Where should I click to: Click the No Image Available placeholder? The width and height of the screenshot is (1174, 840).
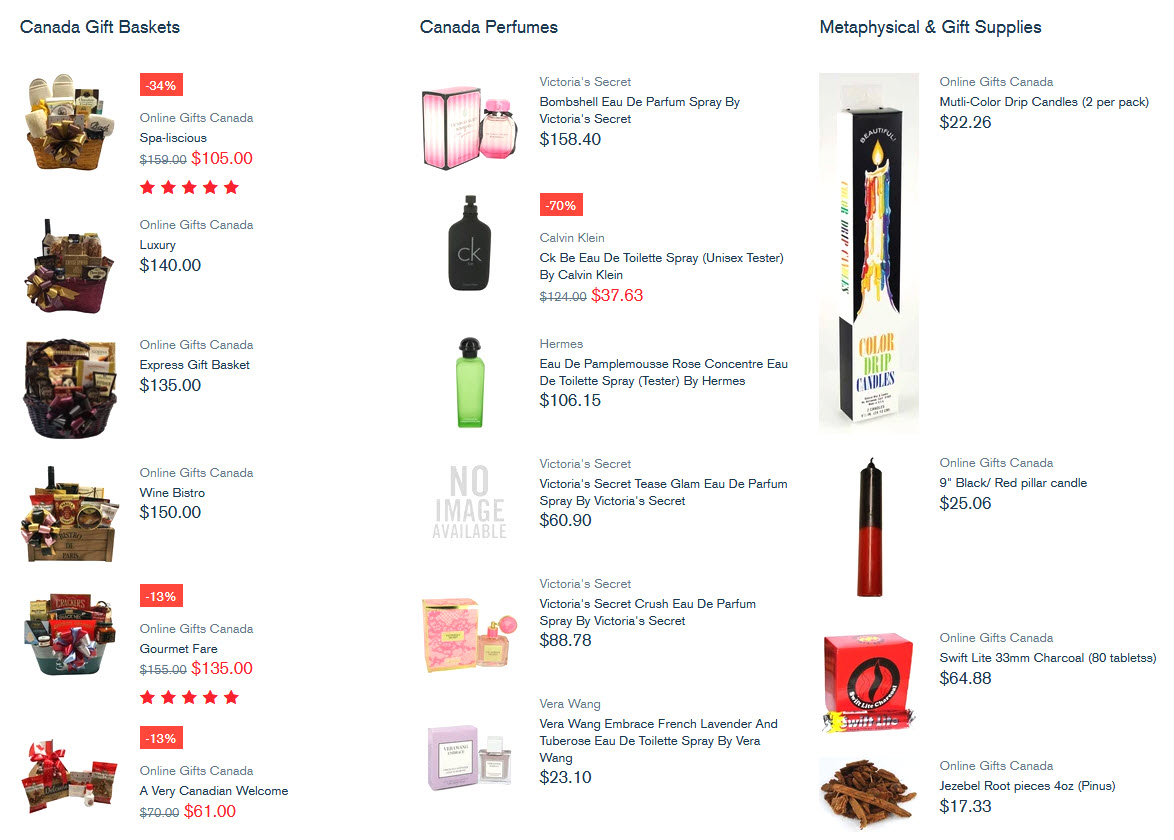[468, 500]
